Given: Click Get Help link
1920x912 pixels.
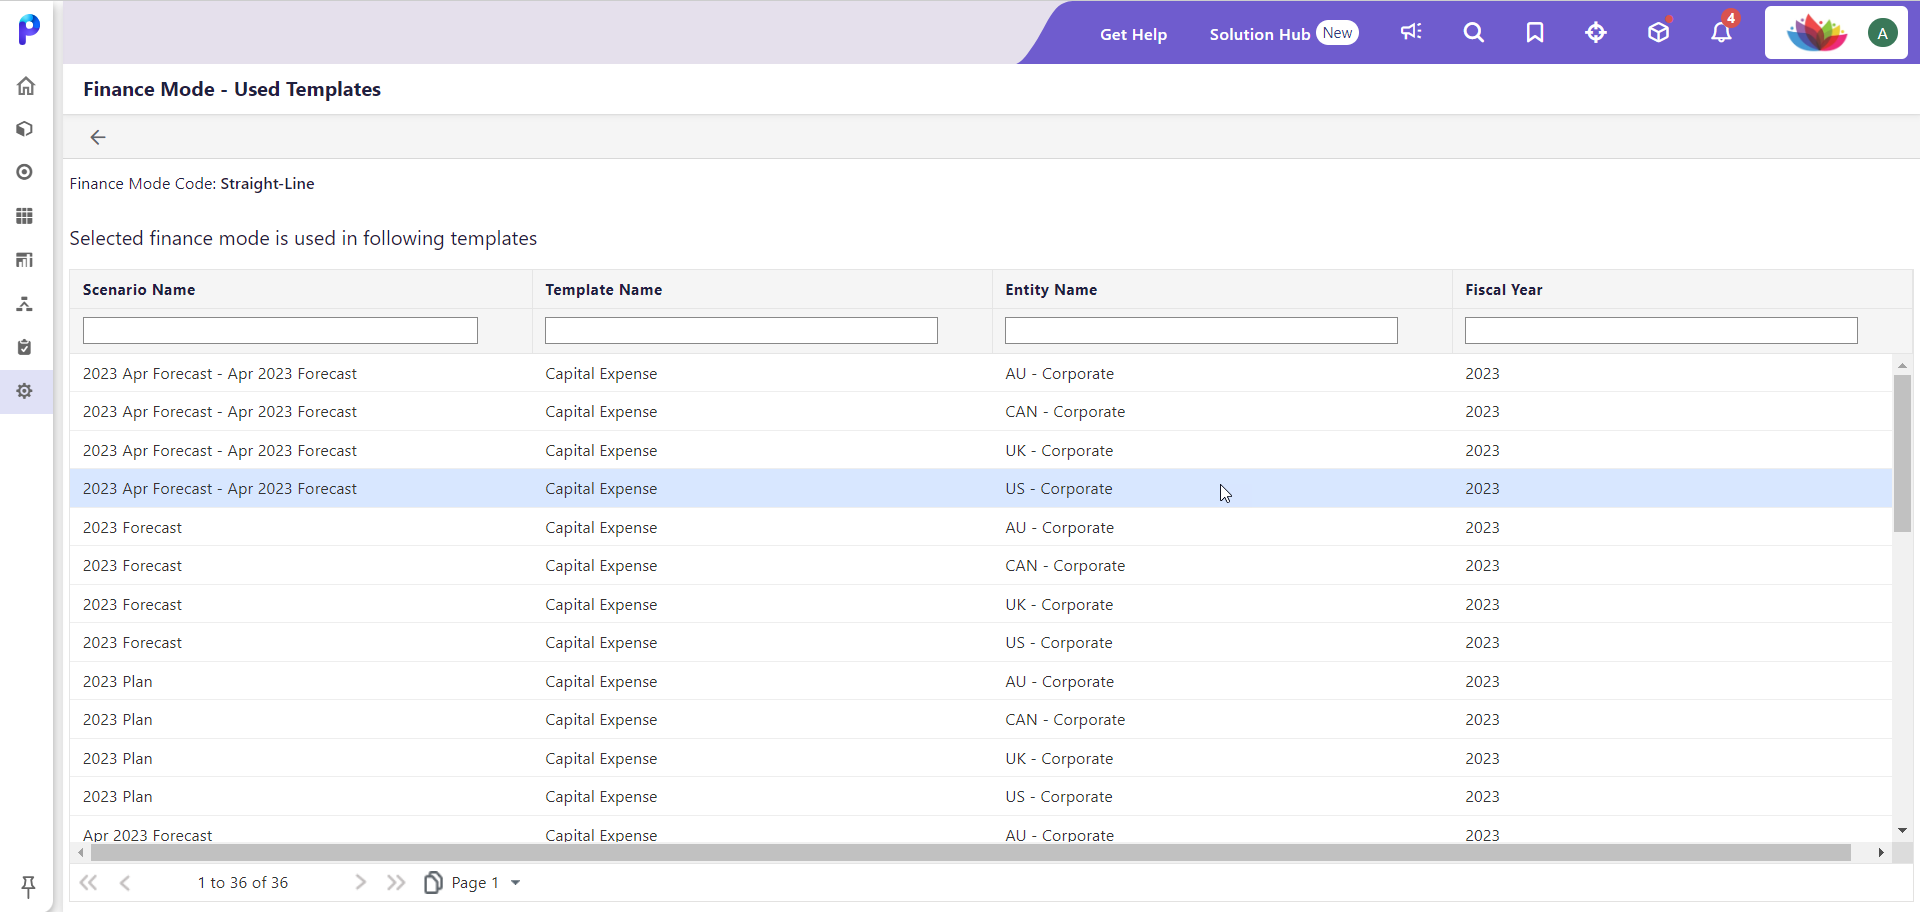Looking at the screenshot, I should tap(1133, 34).
